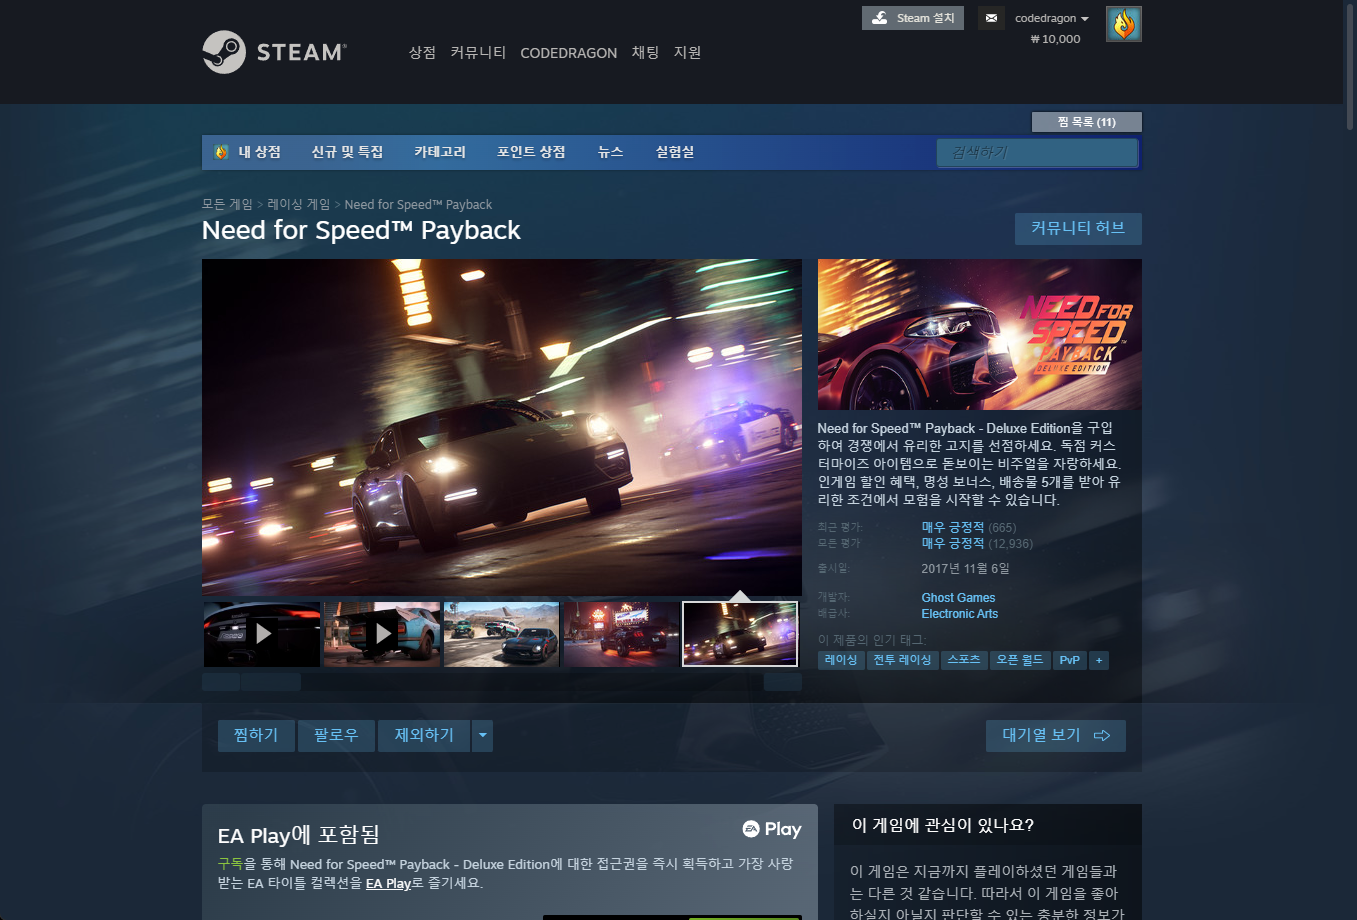Open the 제외하기 dropdown arrow

(483, 736)
